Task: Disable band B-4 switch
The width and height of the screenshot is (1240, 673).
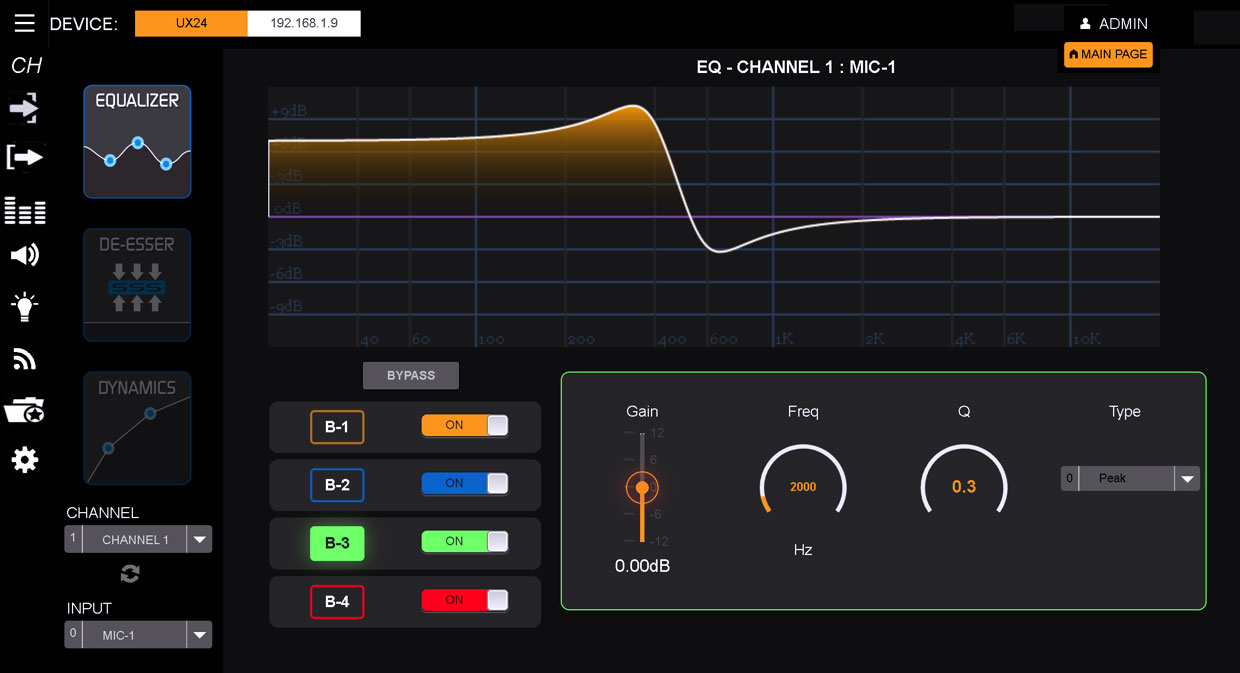Action: [464, 601]
